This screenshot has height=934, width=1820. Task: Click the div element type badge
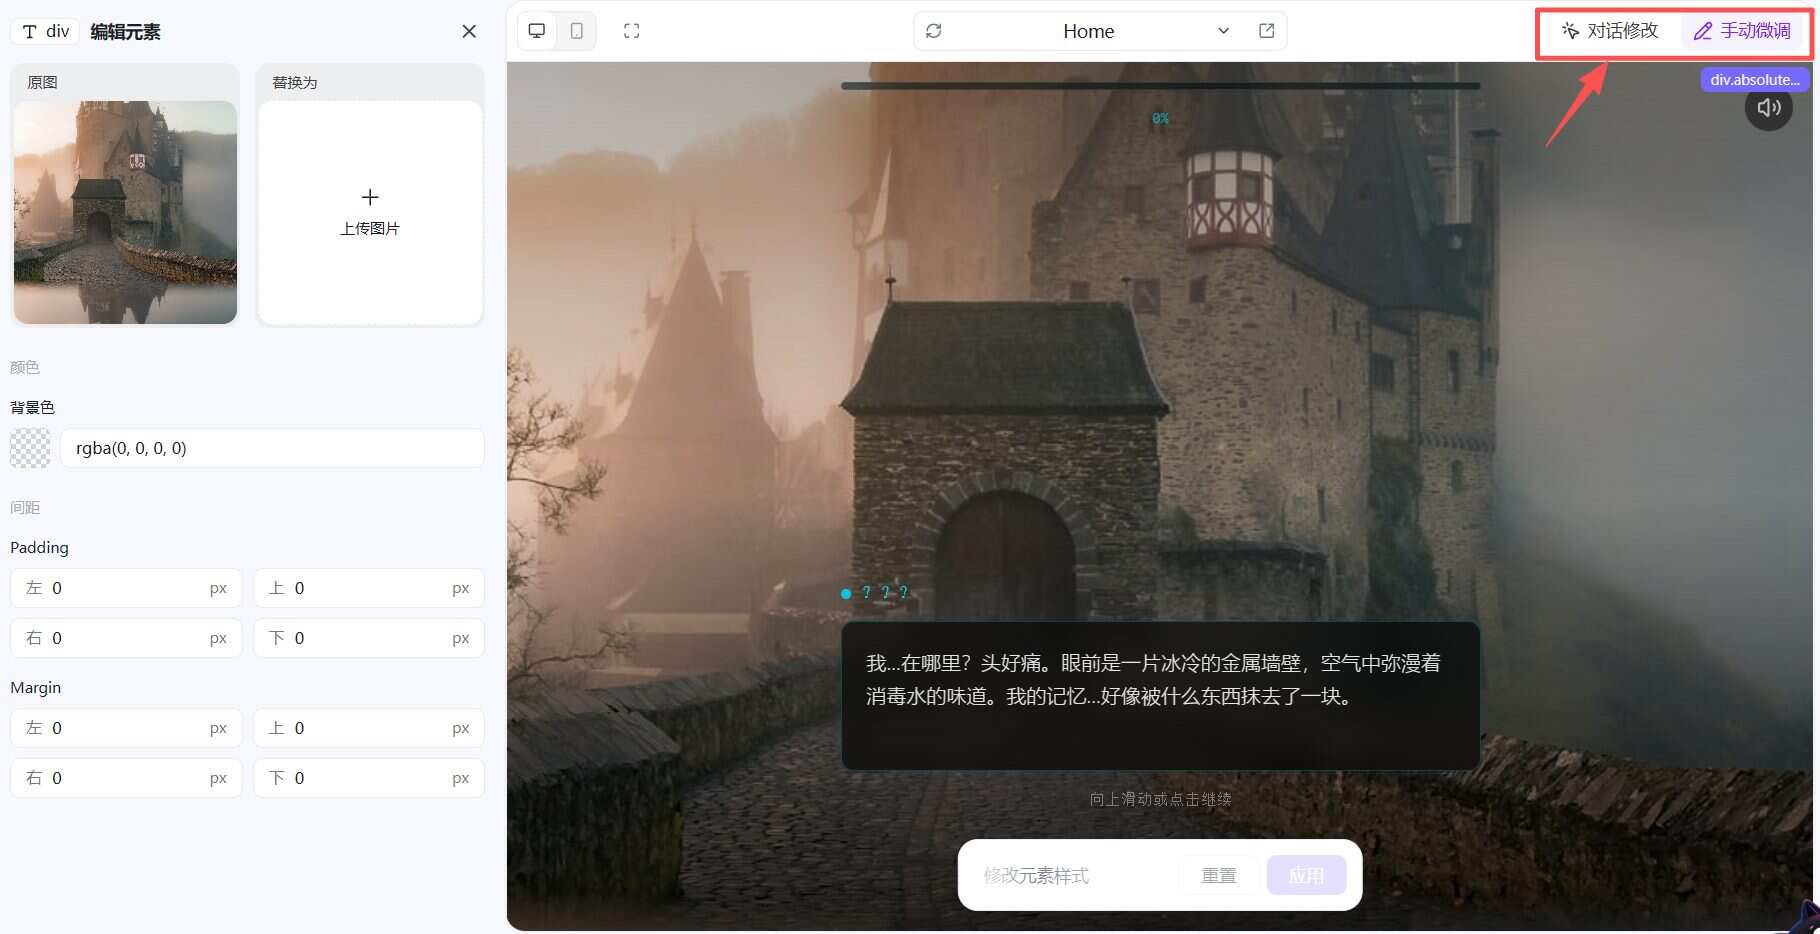tap(46, 32)
